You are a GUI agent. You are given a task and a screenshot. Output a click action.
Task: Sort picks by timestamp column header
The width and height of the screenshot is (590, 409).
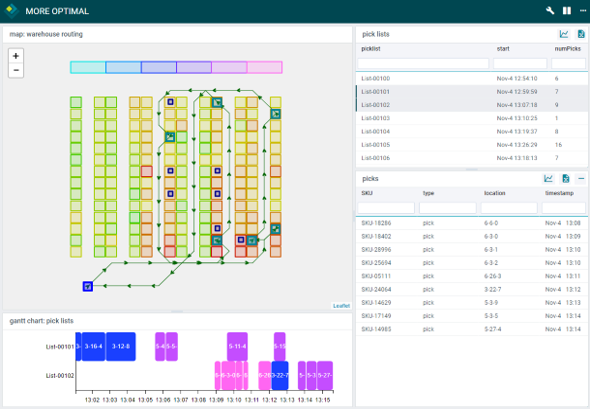(559, 193)
